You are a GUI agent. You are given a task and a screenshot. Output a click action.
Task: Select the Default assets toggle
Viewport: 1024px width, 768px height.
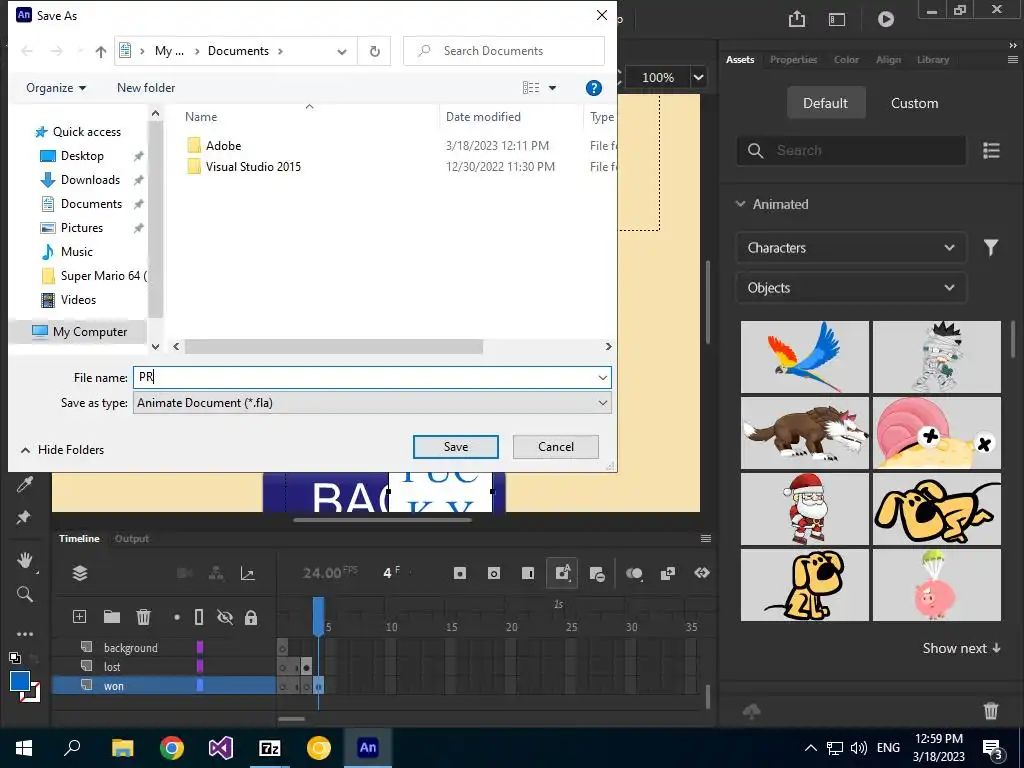pyautogui.click(x=825, y=103)
